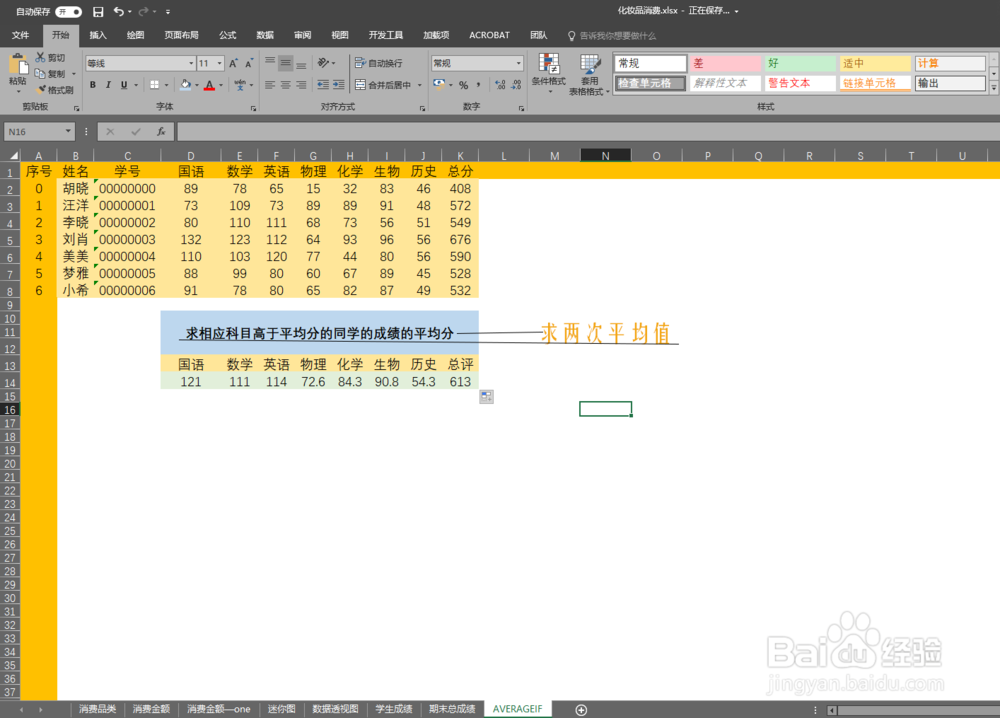Center text horizontally in the ribbon
This screenshot has height=718, width=1000.
pos(285,85)
